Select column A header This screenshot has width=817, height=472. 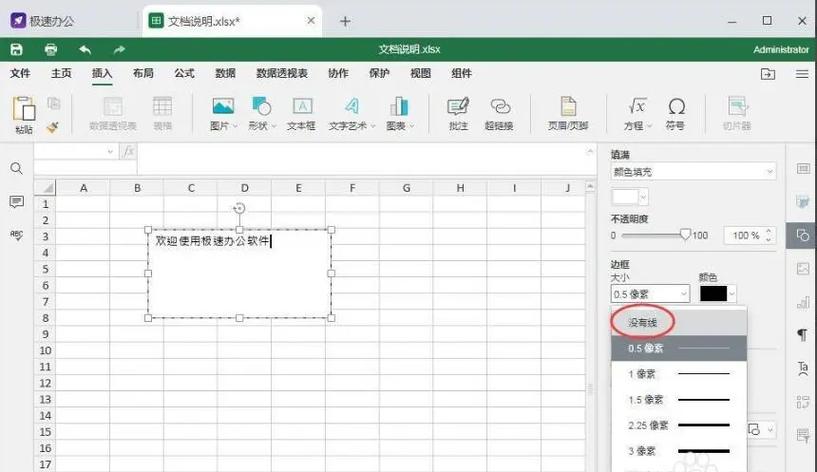pyautogui.click(x=83, y=188)
